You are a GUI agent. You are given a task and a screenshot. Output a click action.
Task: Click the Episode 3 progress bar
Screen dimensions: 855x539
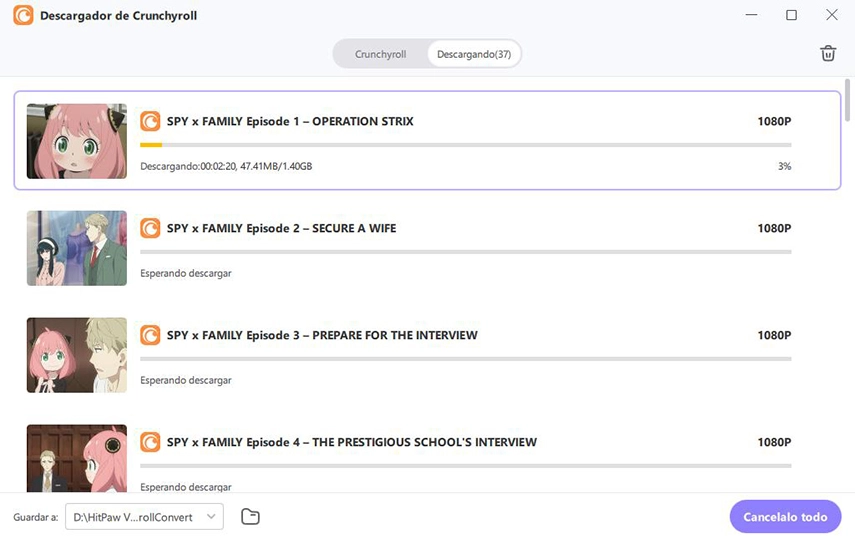coord(466,359)
